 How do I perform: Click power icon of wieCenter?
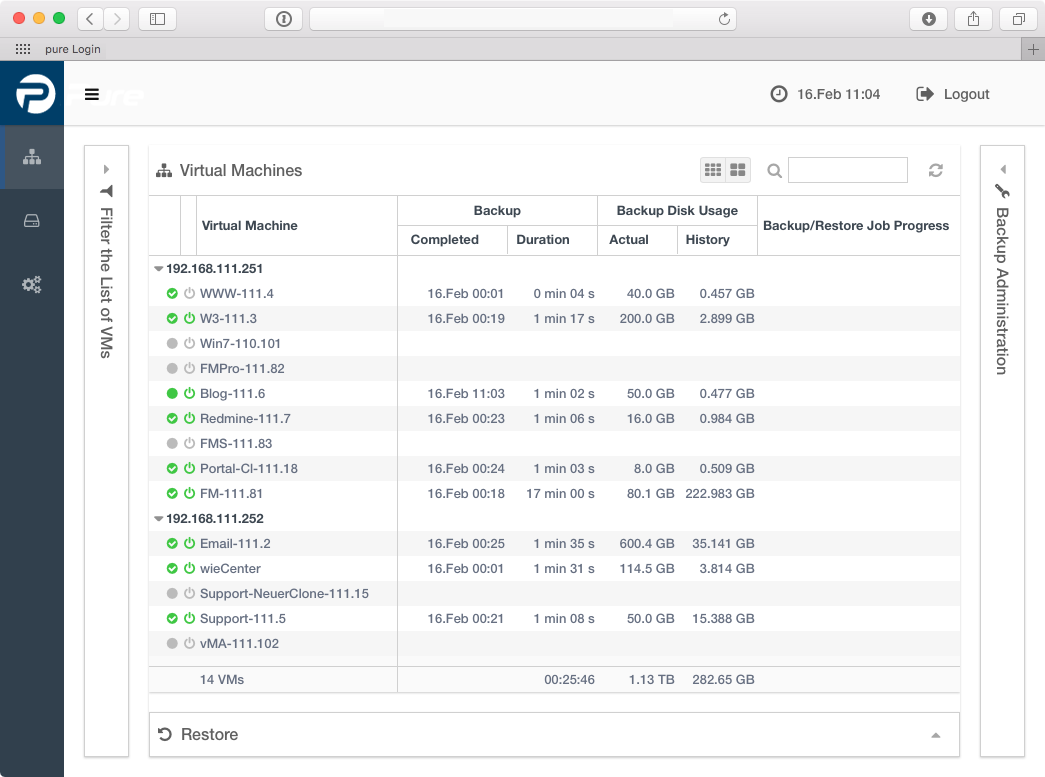(189, 568)
